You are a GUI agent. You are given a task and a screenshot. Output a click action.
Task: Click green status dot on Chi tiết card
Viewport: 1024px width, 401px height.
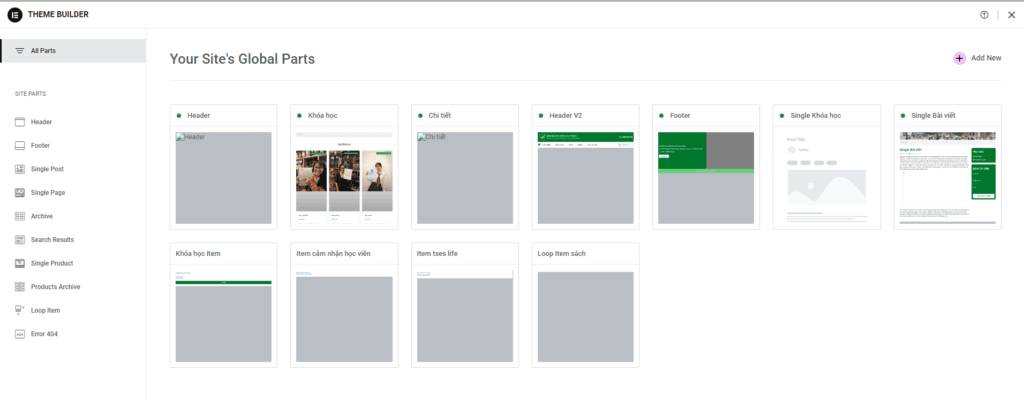421,116
